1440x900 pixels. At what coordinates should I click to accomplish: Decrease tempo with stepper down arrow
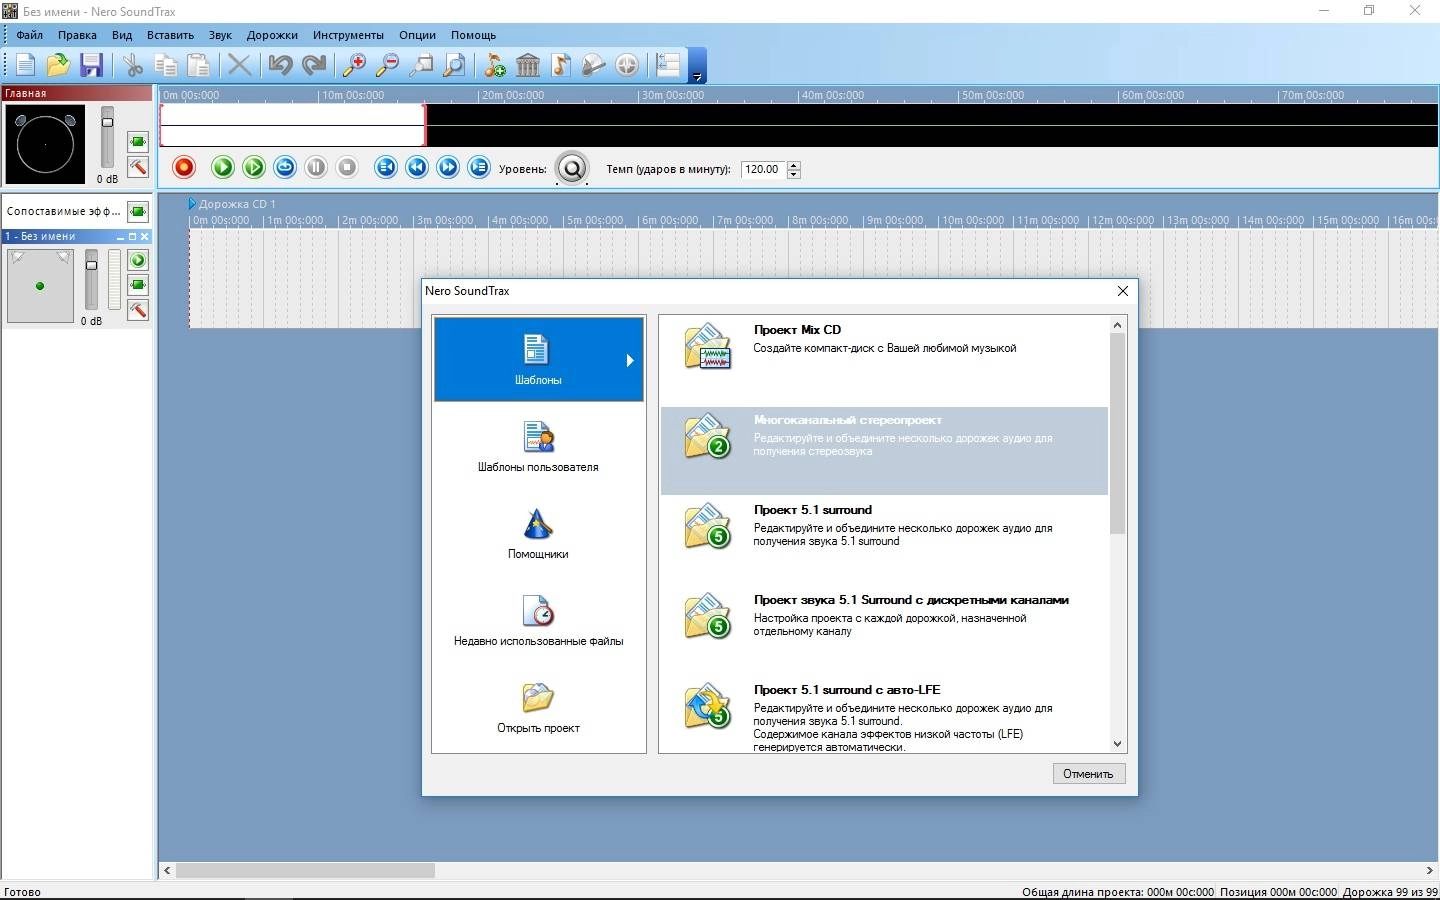click(794, 174)
